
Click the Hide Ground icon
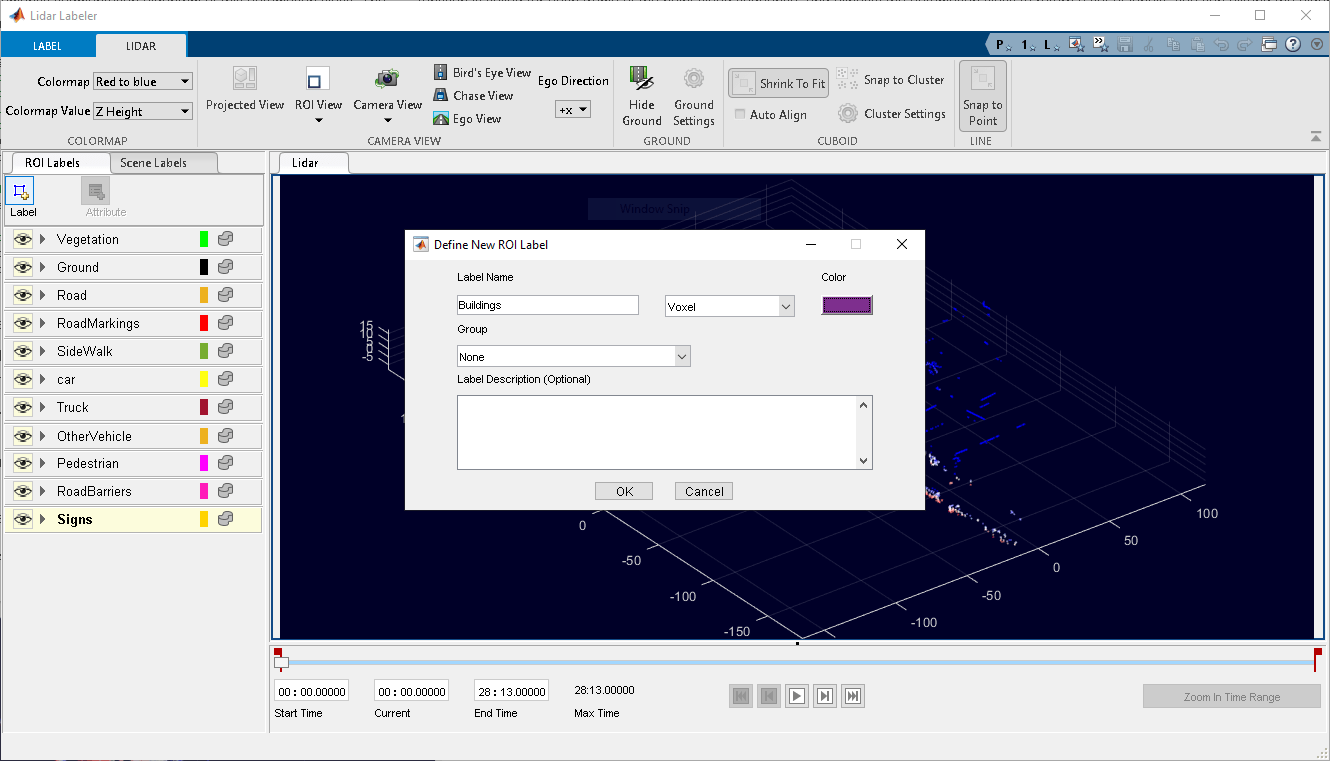click(641, 80)
